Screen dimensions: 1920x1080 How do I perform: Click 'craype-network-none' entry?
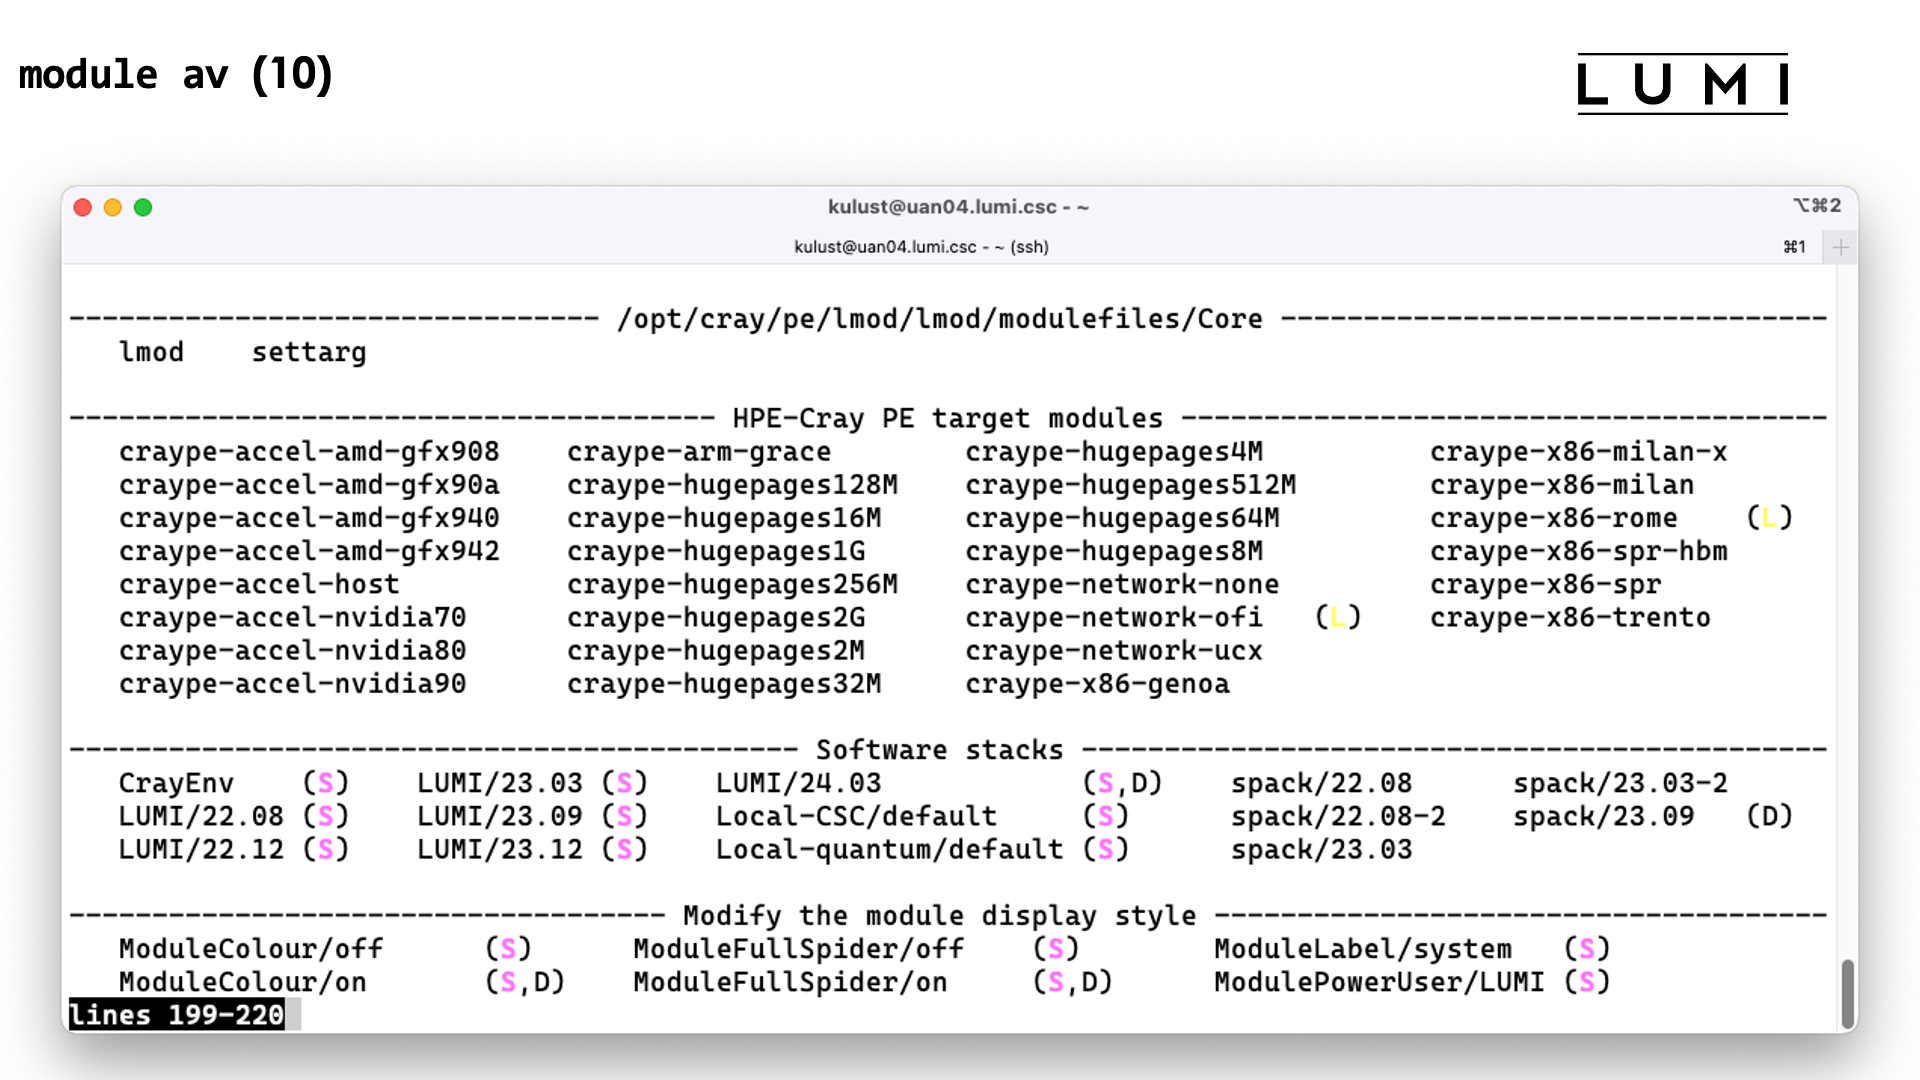1122,584
